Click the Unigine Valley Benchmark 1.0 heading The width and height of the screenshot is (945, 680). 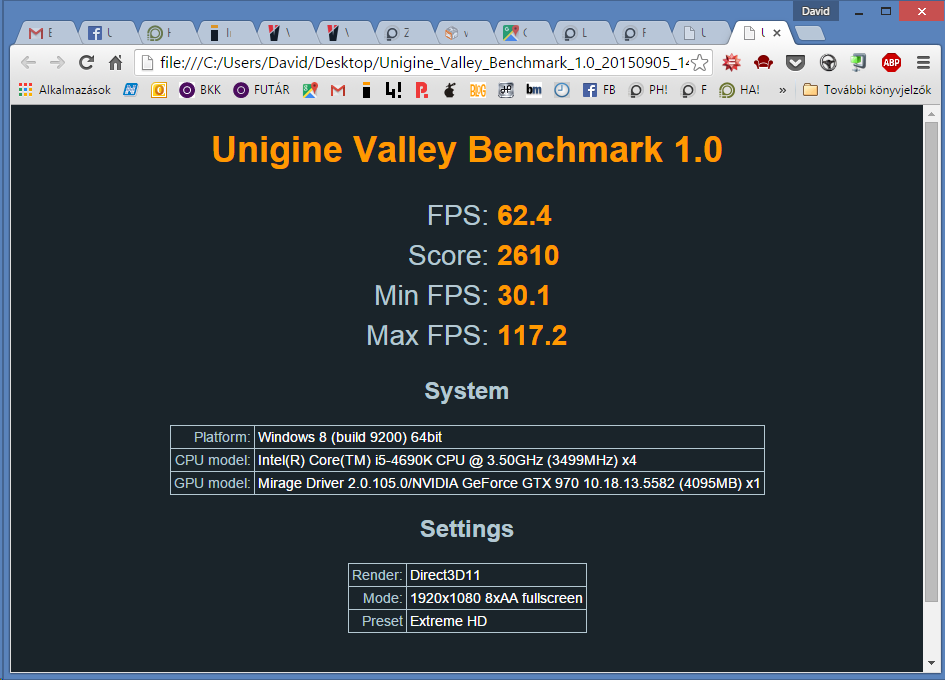coord(467,149)
